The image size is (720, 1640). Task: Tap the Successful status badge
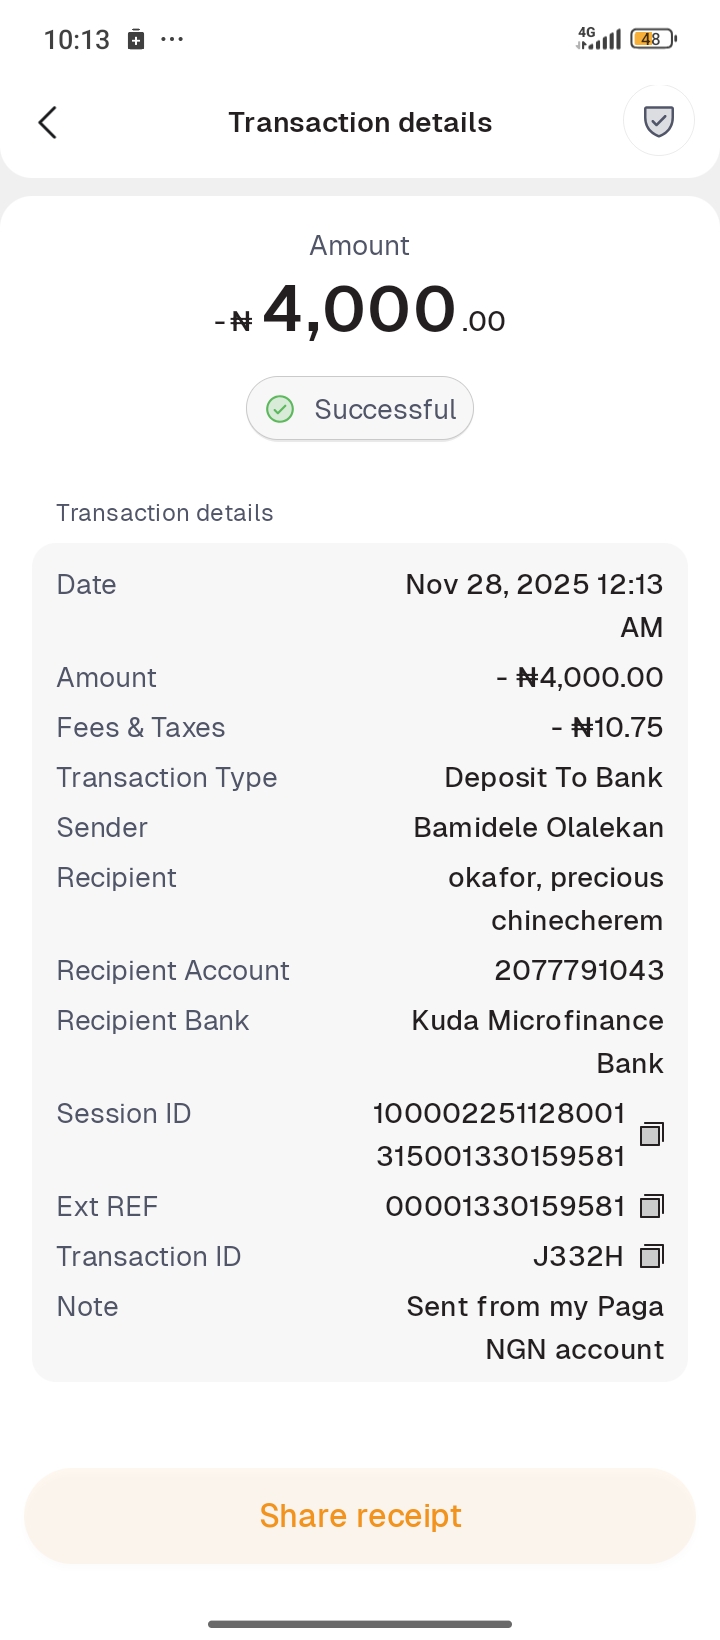(x=360, y=409)
